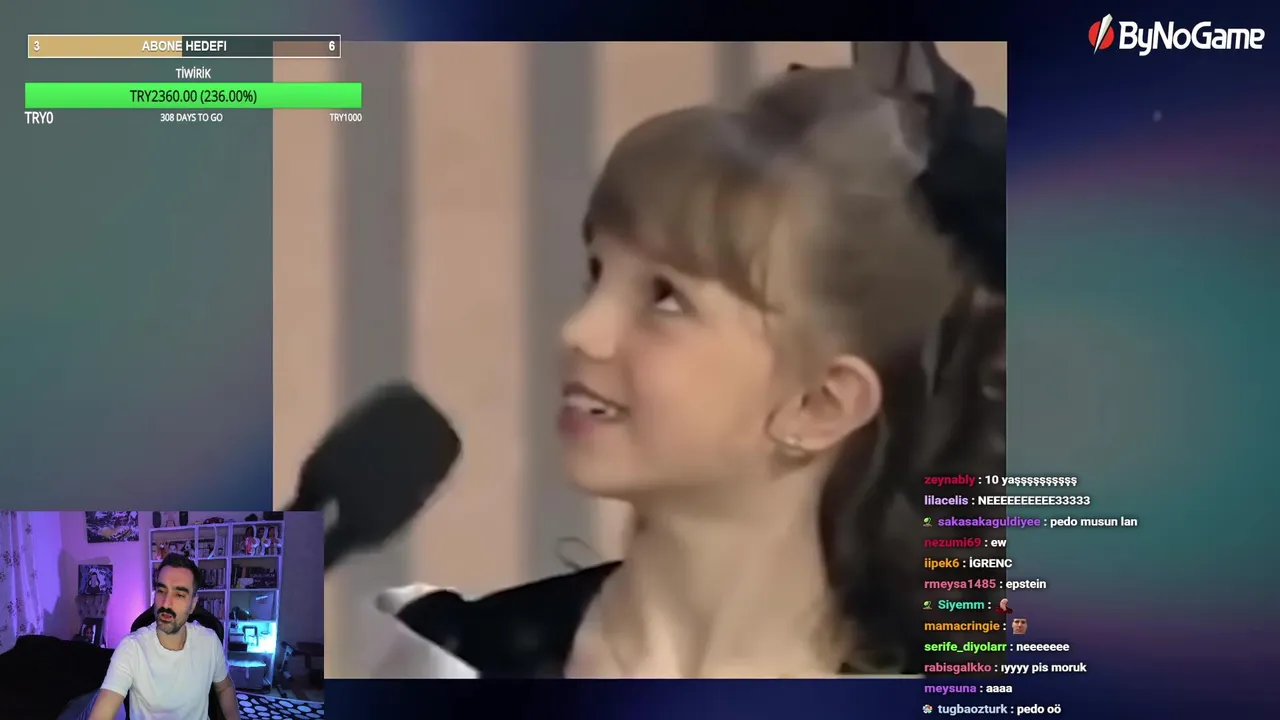This screenshot has width=1280, height=720.
Task: Click the '10 yaşşşşşşşşşş' chat message
Action: point(1030,480)
